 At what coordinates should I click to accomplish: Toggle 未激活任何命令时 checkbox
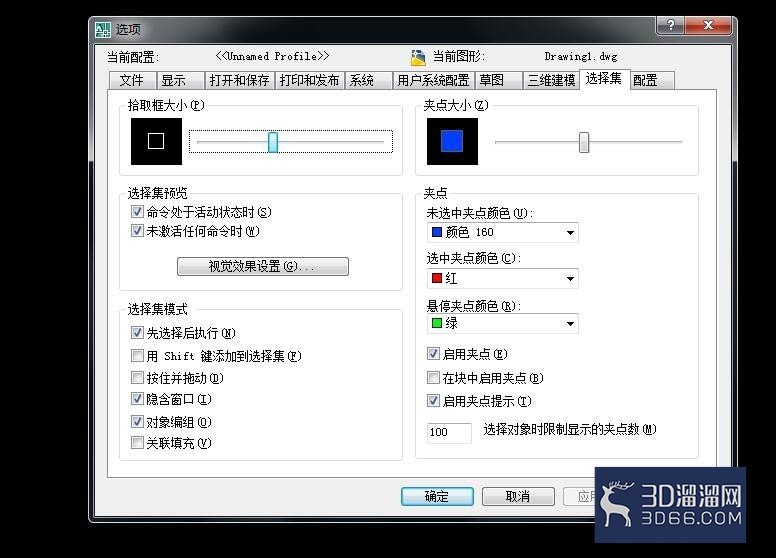[x=137, y=231]
